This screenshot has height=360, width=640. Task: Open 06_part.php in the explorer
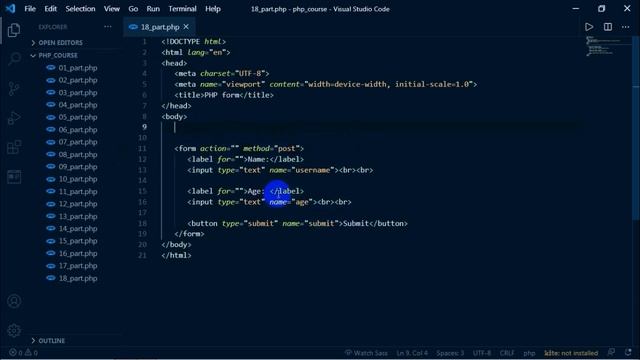pos(78,130)
